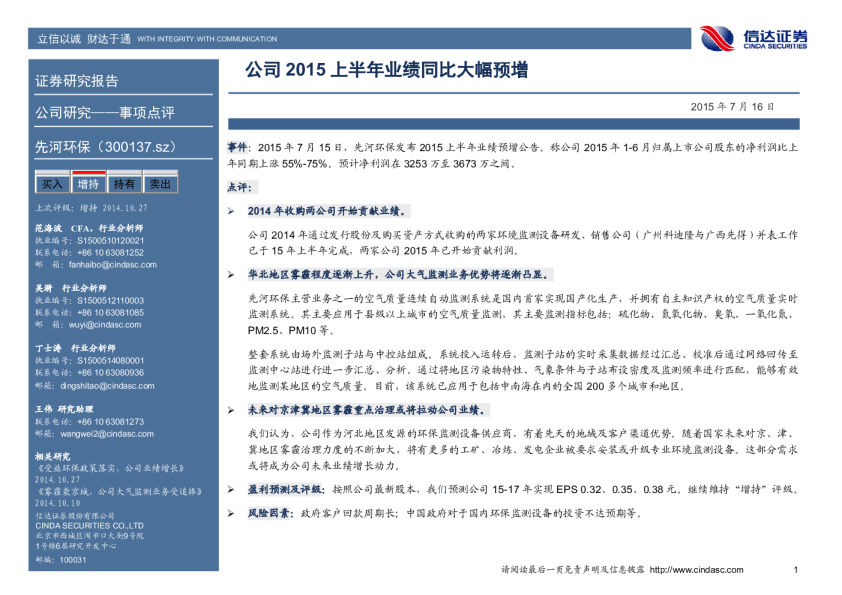Select the 买入 rating box
The width and height of the screenshot is (842, 595).
[x=51, y=184]
